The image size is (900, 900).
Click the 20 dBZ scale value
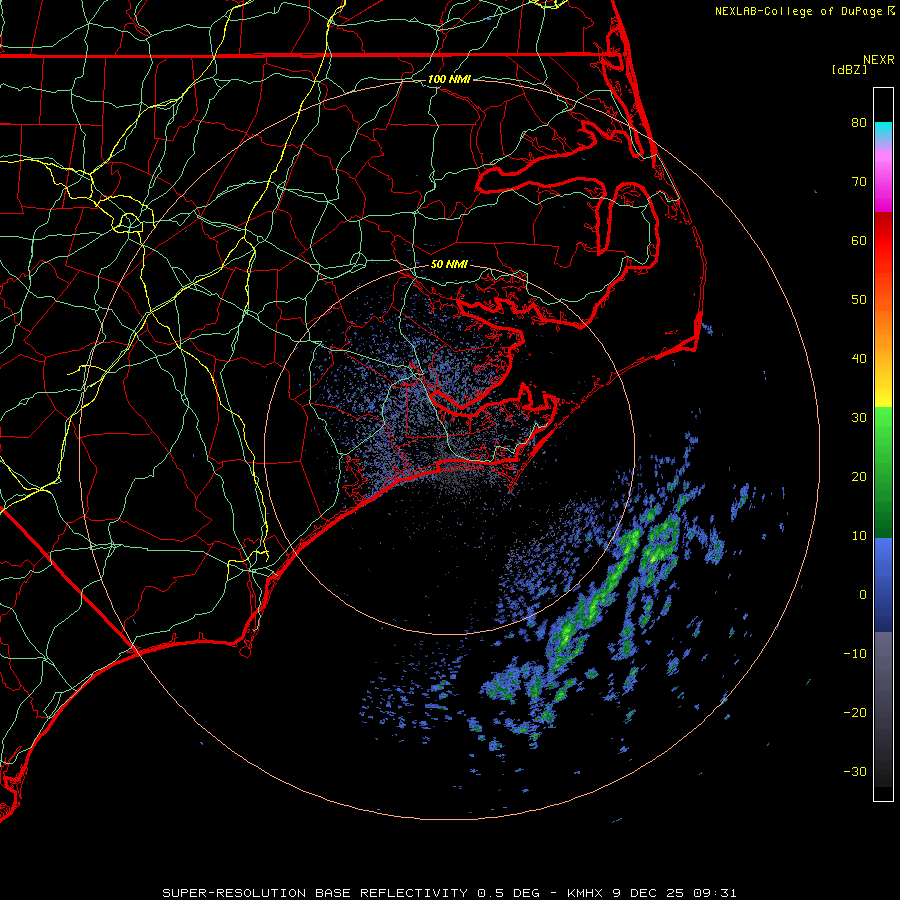[859, 476]
